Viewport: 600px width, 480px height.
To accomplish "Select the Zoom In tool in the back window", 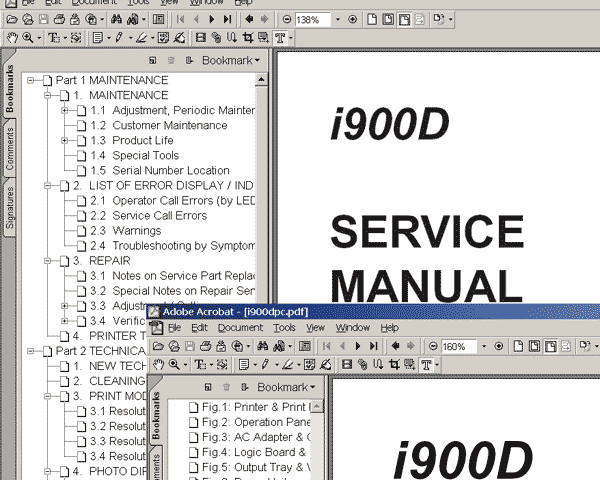I will (x=28, y=38).
